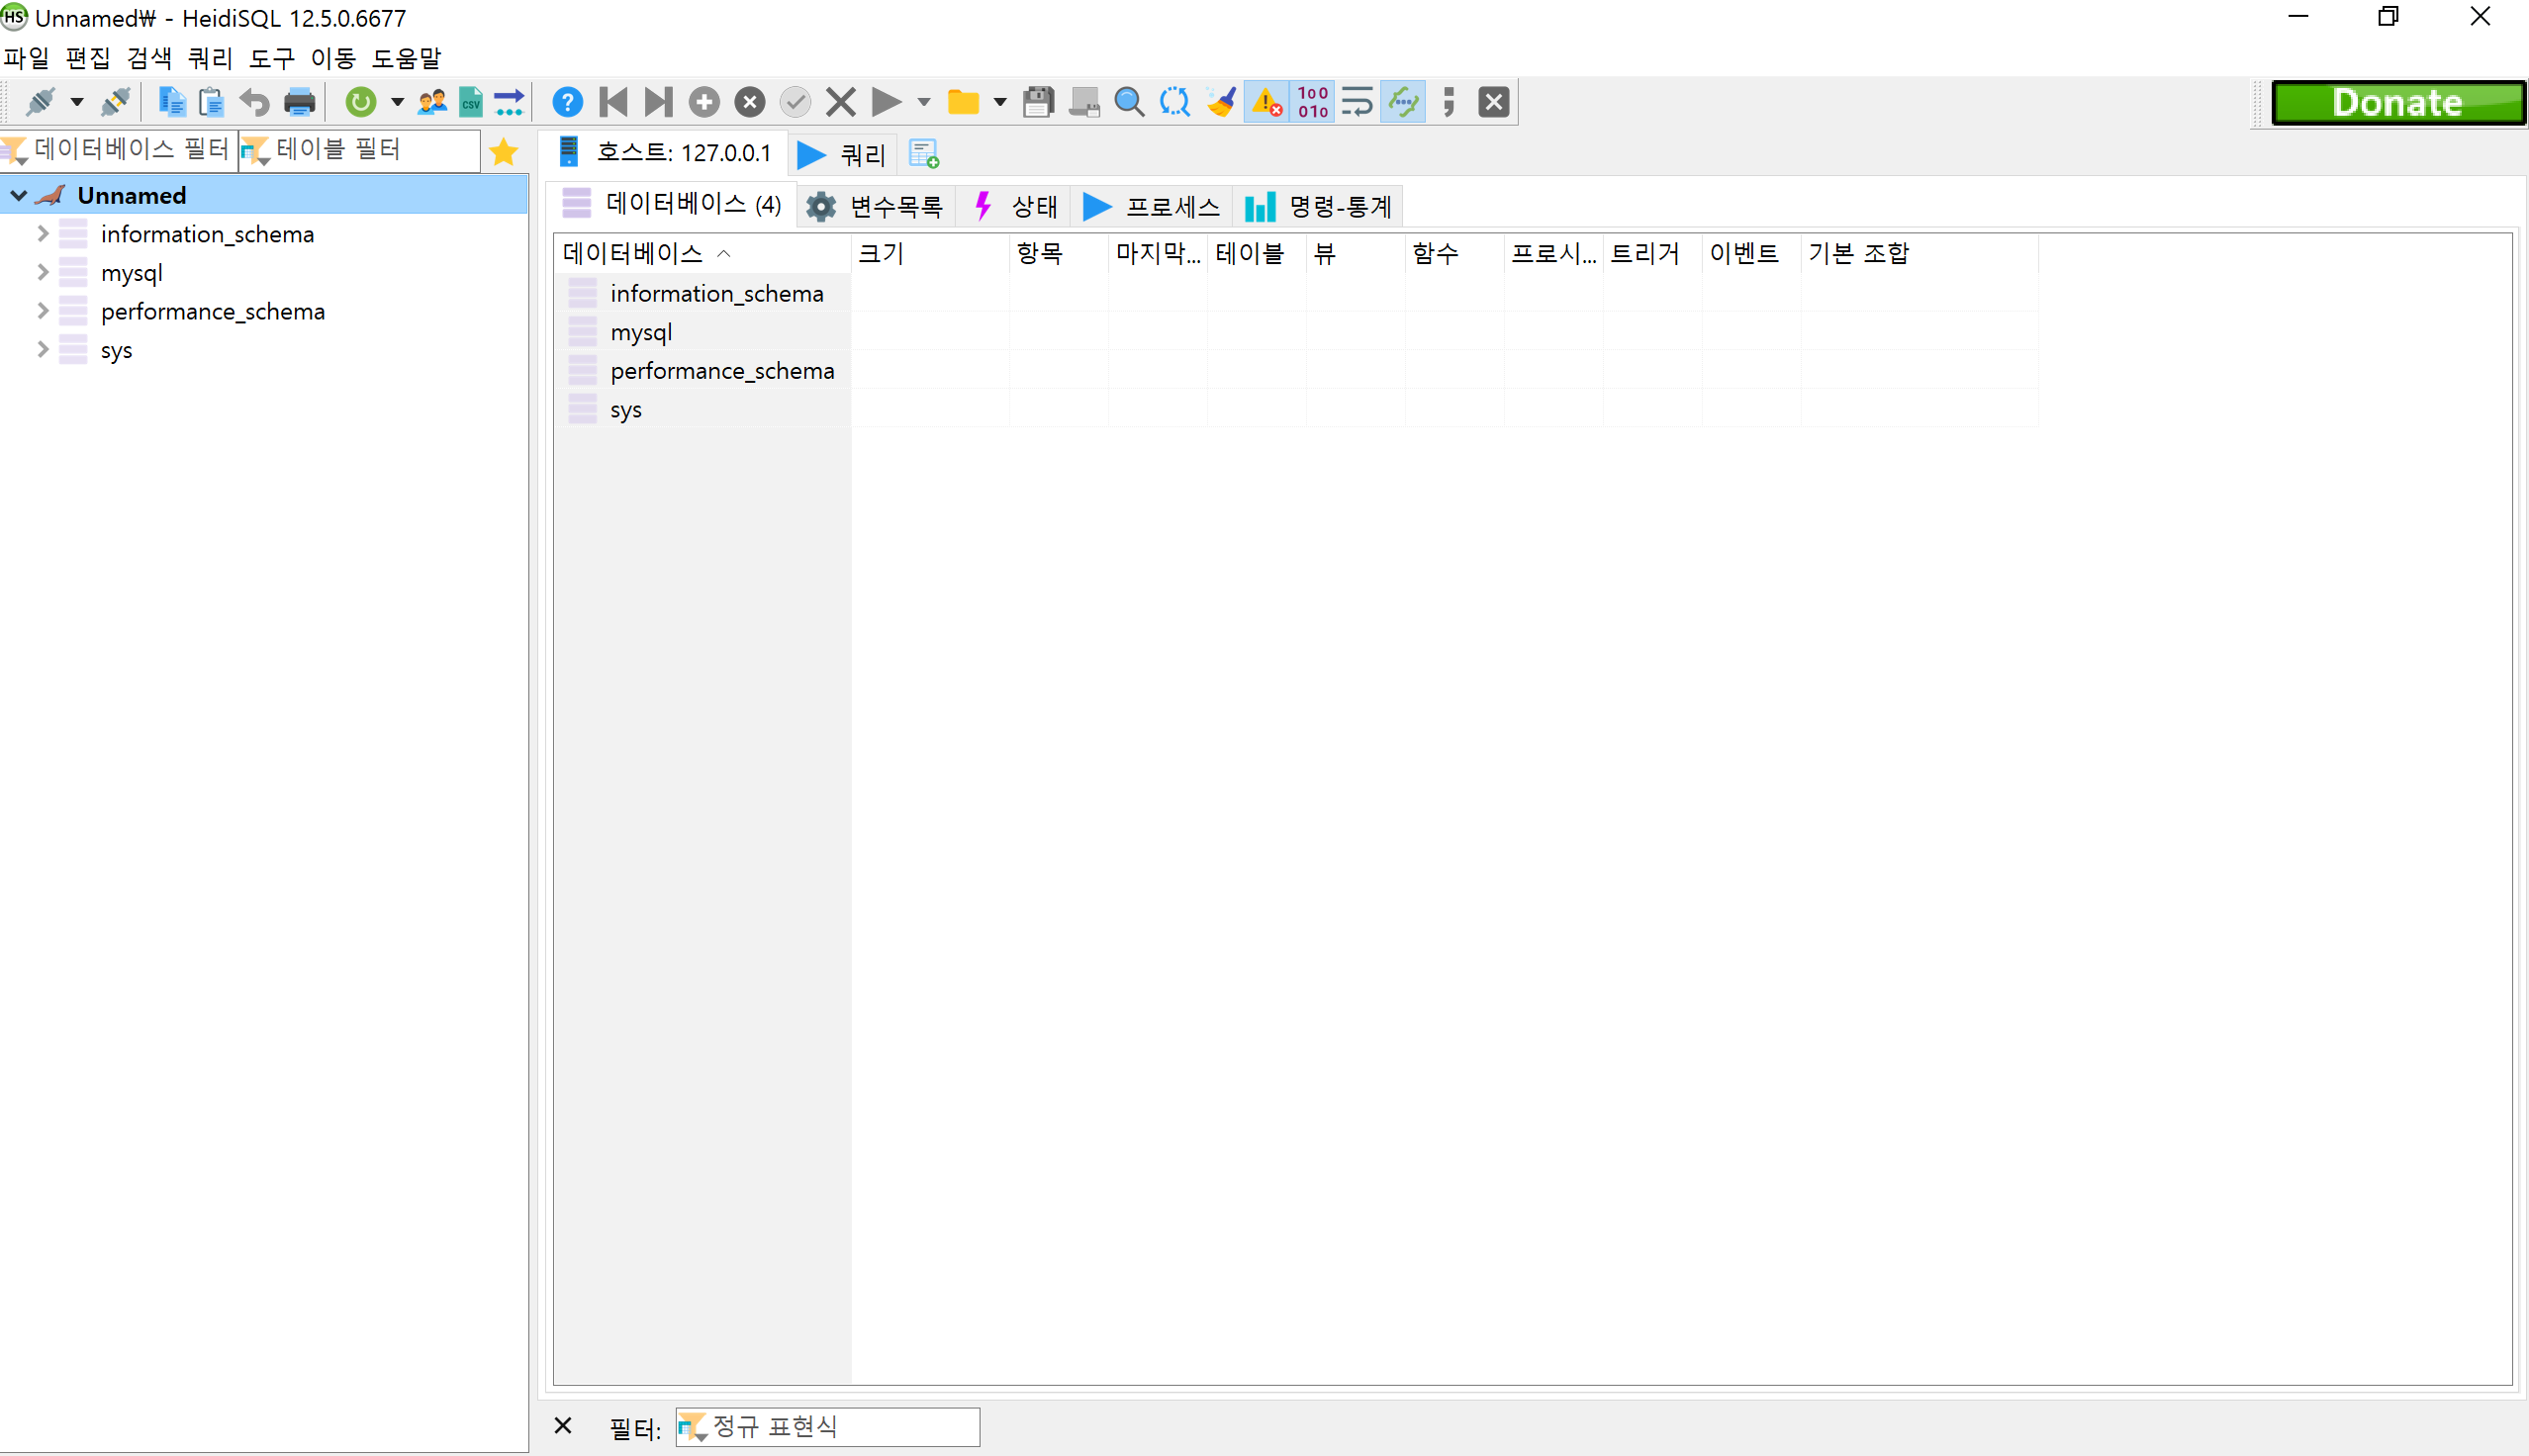The height and width of the screenshot is (1456, 2529).
Task: Switch to the 변수목록 tab
Action: pos(877,206)
